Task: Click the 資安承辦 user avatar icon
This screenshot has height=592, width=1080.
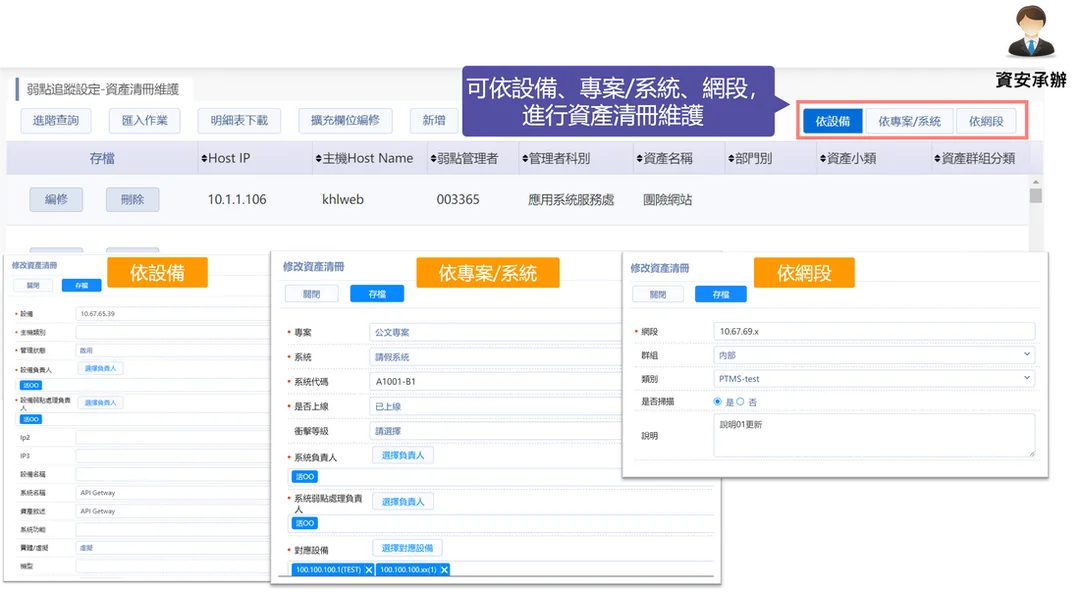Action: pos(1031,31)
